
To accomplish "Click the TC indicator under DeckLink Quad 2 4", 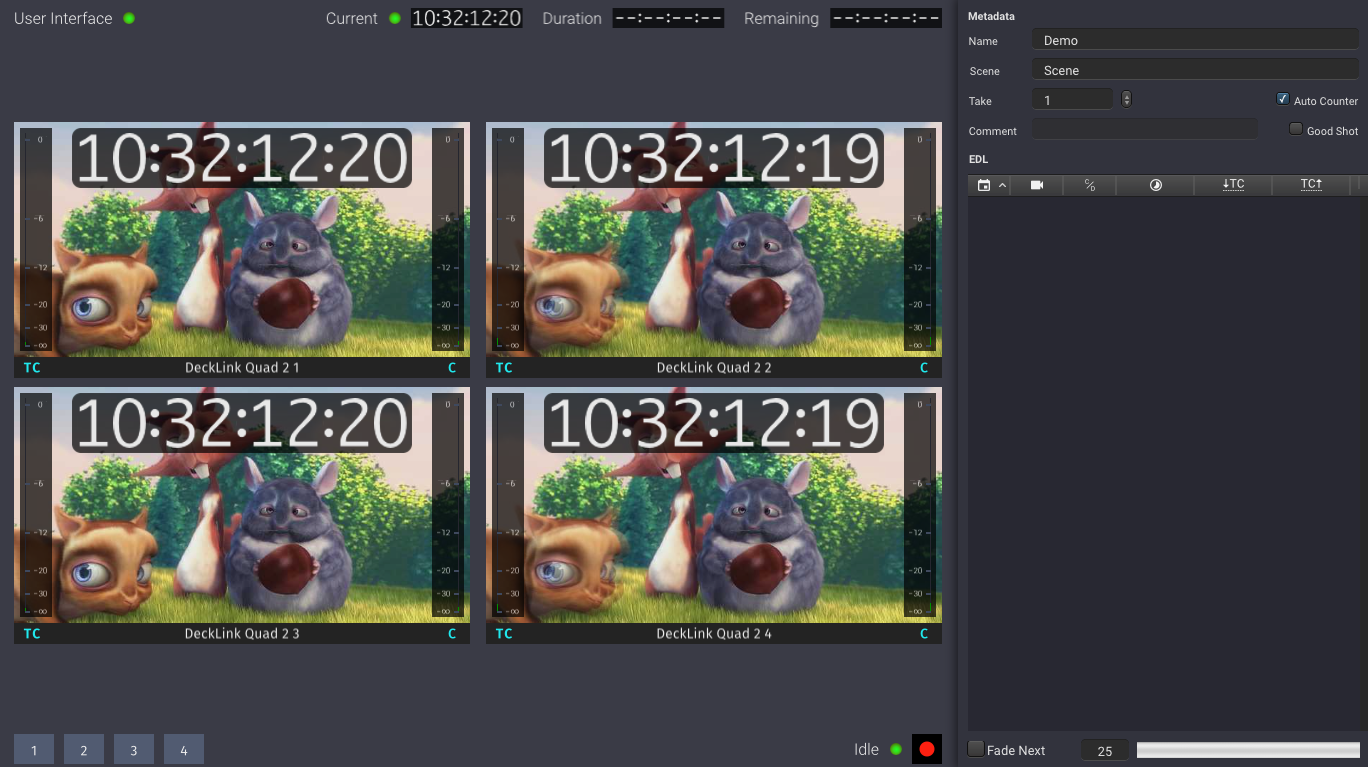I will (504, 634).
